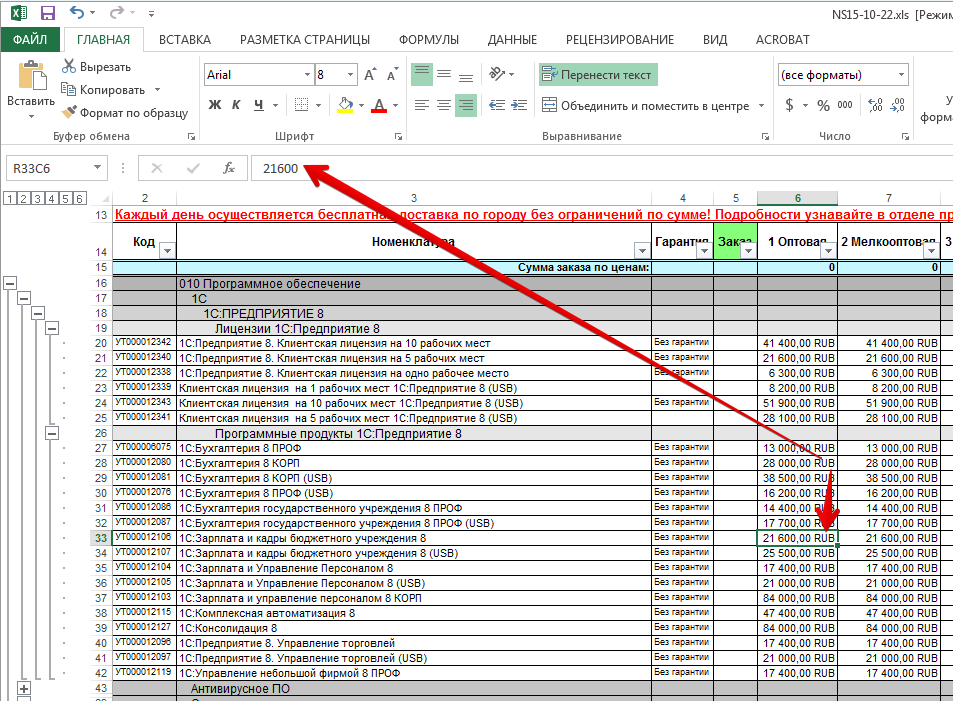This screenshot has height=701, width=953.
Task: Open the font size 8 dropdown
Action: coord(351,75)
